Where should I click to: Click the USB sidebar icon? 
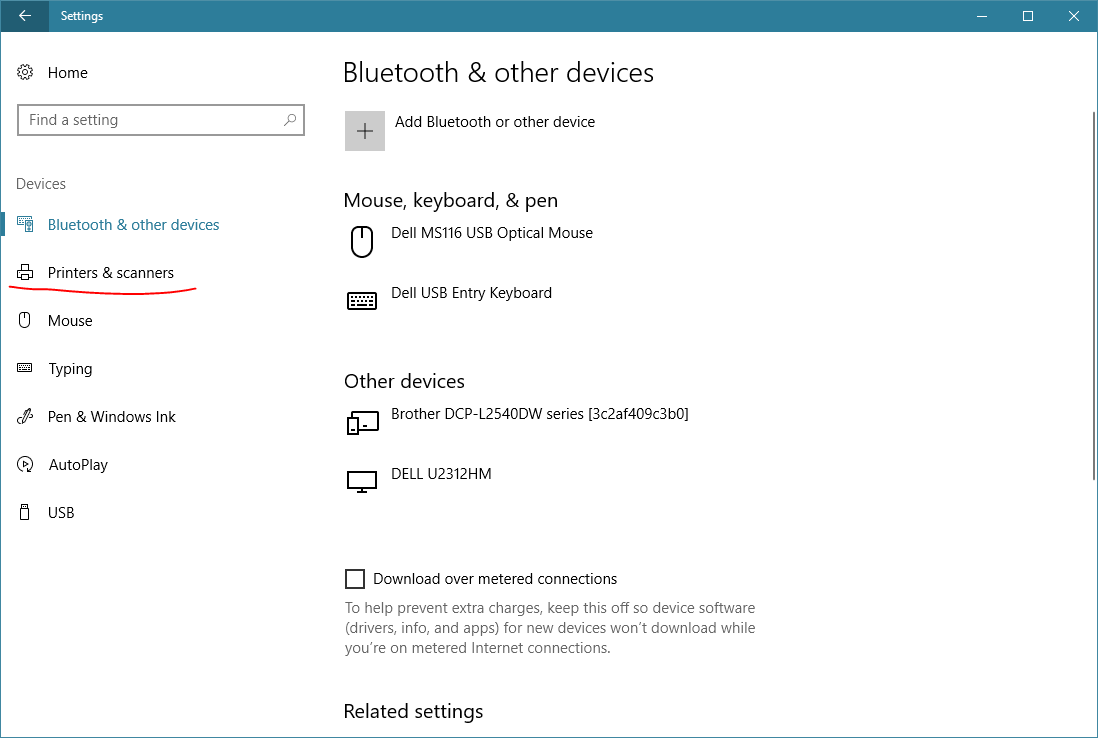coord(25,512)
